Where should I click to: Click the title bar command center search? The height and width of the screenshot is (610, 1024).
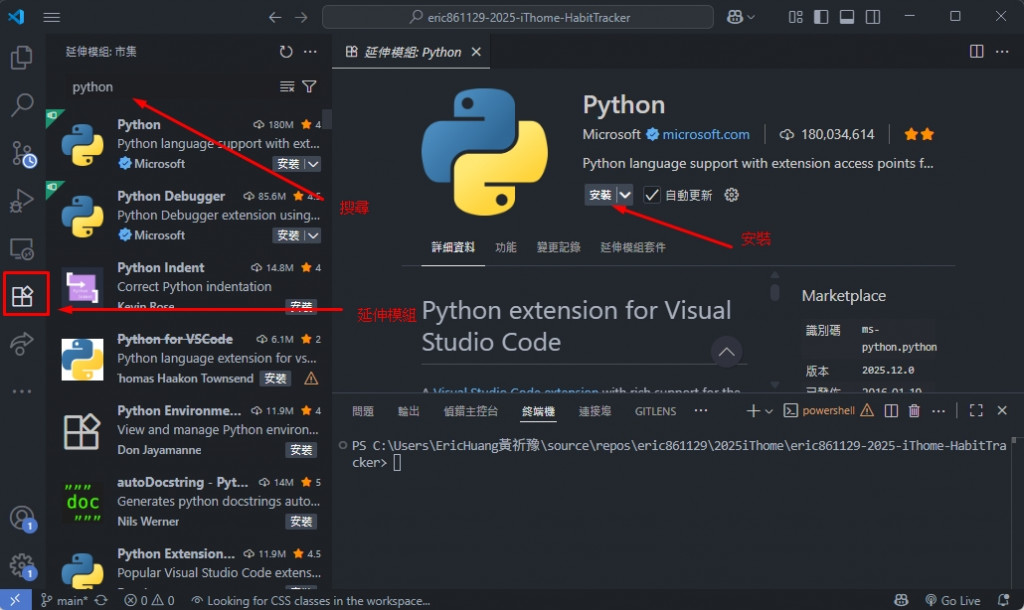[x=517, y=17]
